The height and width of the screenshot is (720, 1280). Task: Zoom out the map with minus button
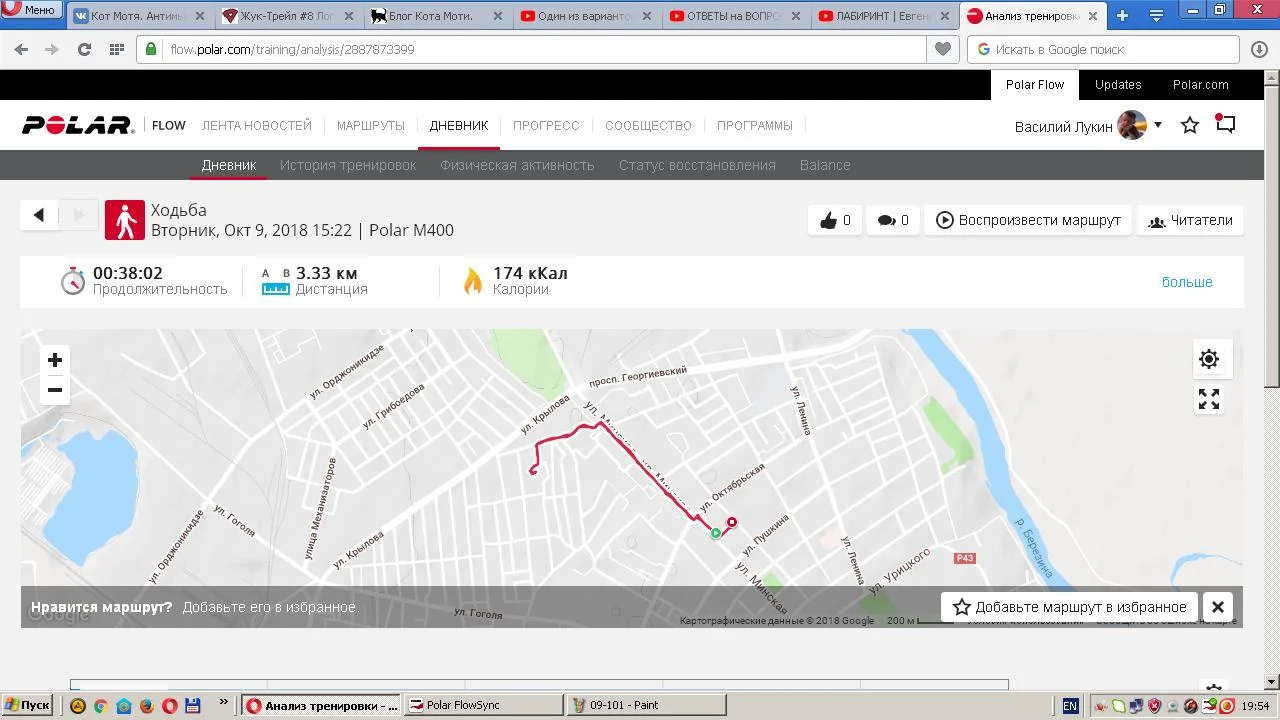[x=55, y=390]
